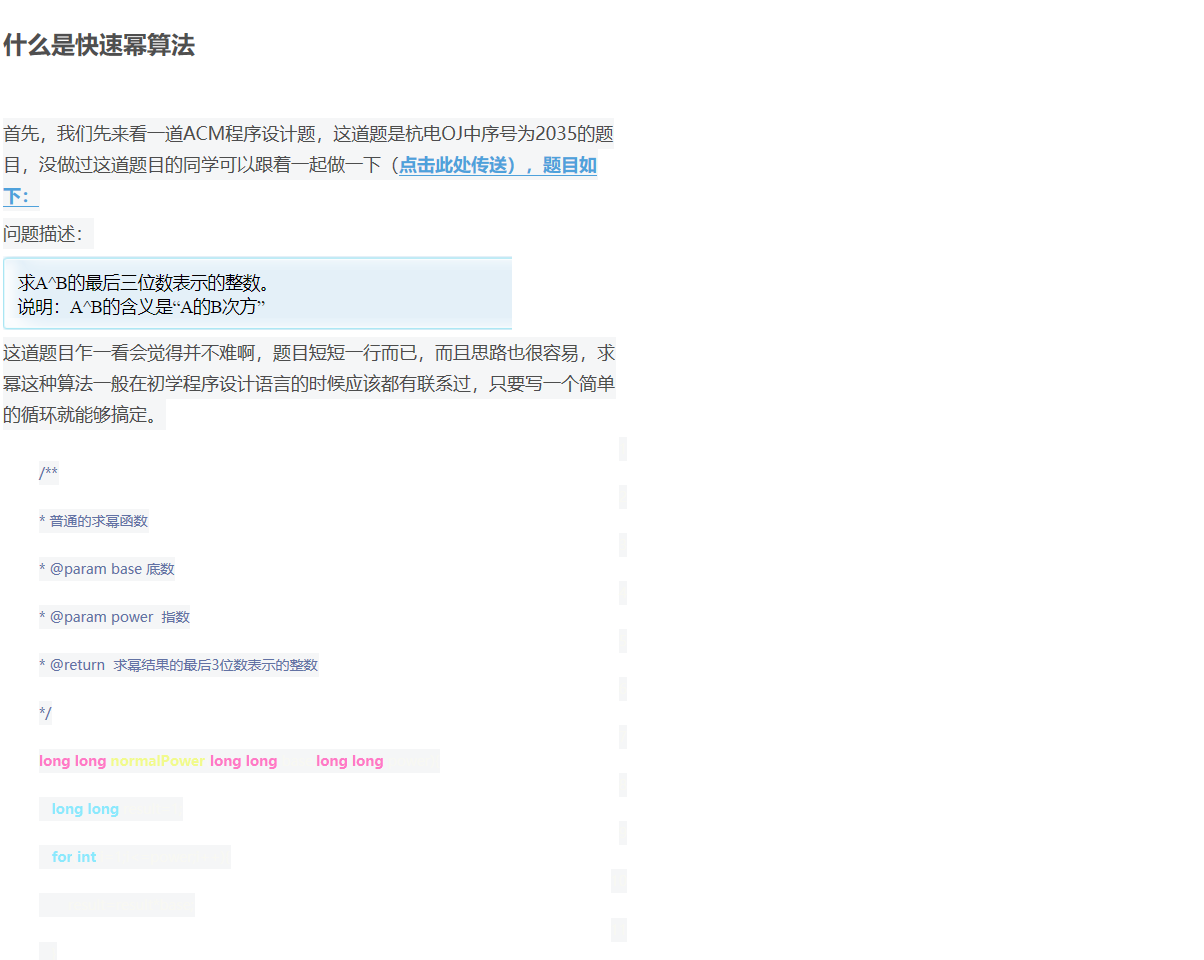
Task: Select the blue problem description box
Action: coord(257,293)
